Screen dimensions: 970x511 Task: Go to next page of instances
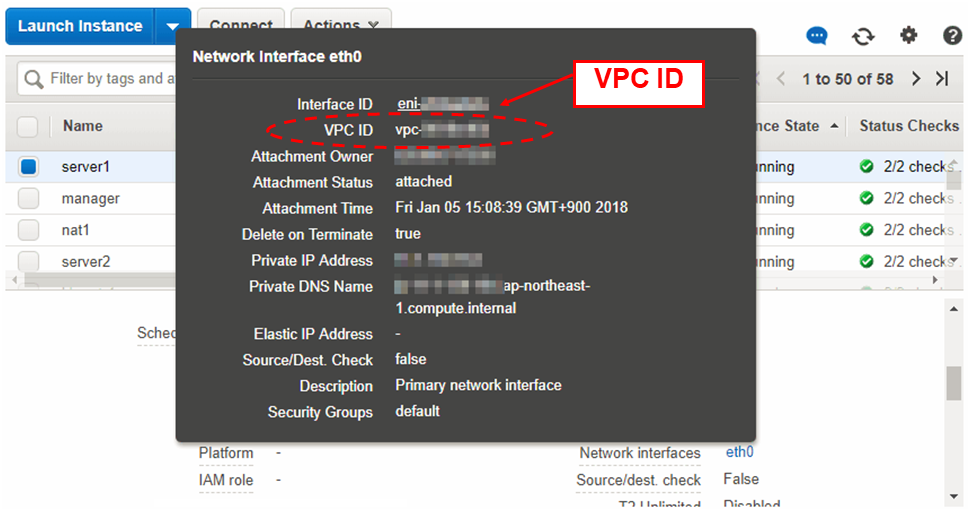click(915, 79)
